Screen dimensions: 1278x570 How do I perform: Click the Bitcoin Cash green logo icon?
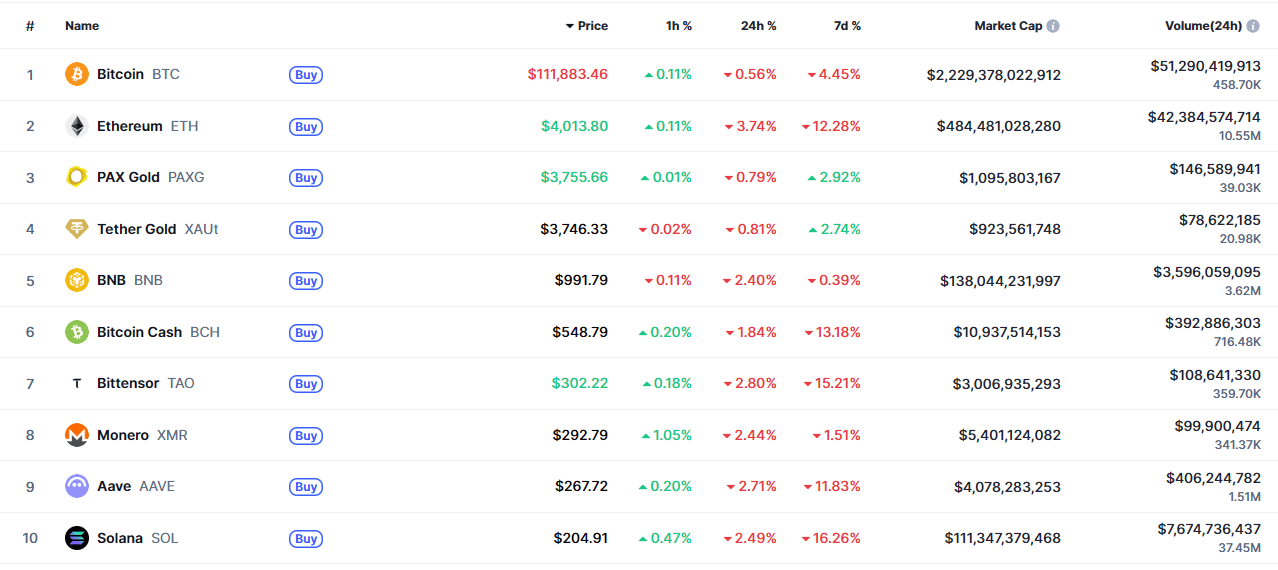pos(77,332)
